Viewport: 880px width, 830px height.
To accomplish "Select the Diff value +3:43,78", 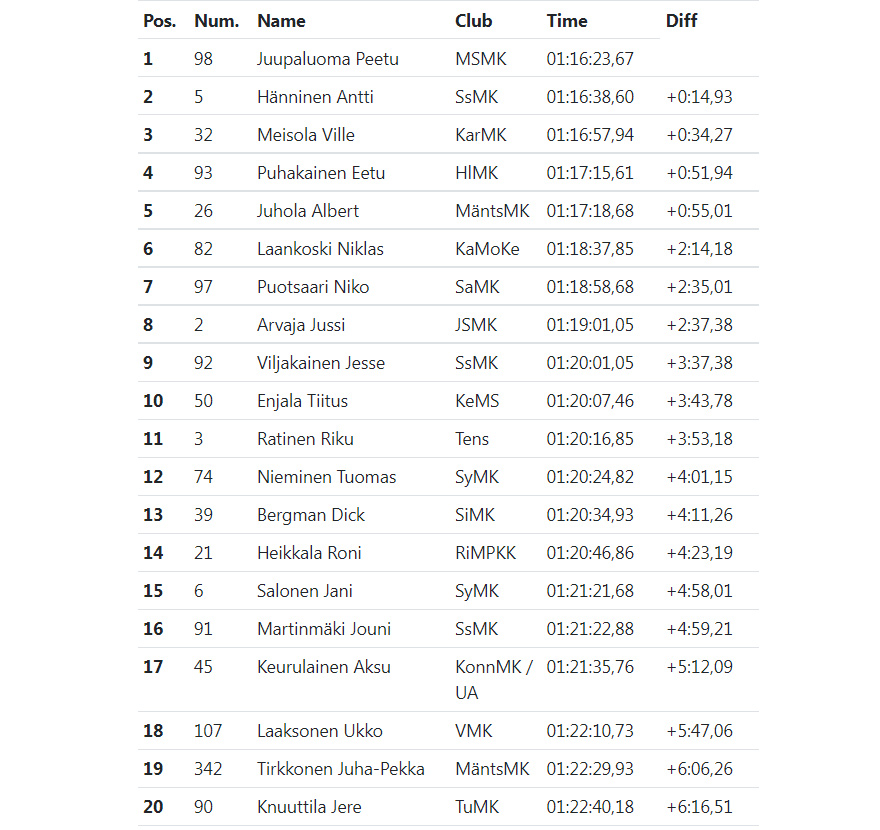I will pyautogui.click(x=699, y=401).
